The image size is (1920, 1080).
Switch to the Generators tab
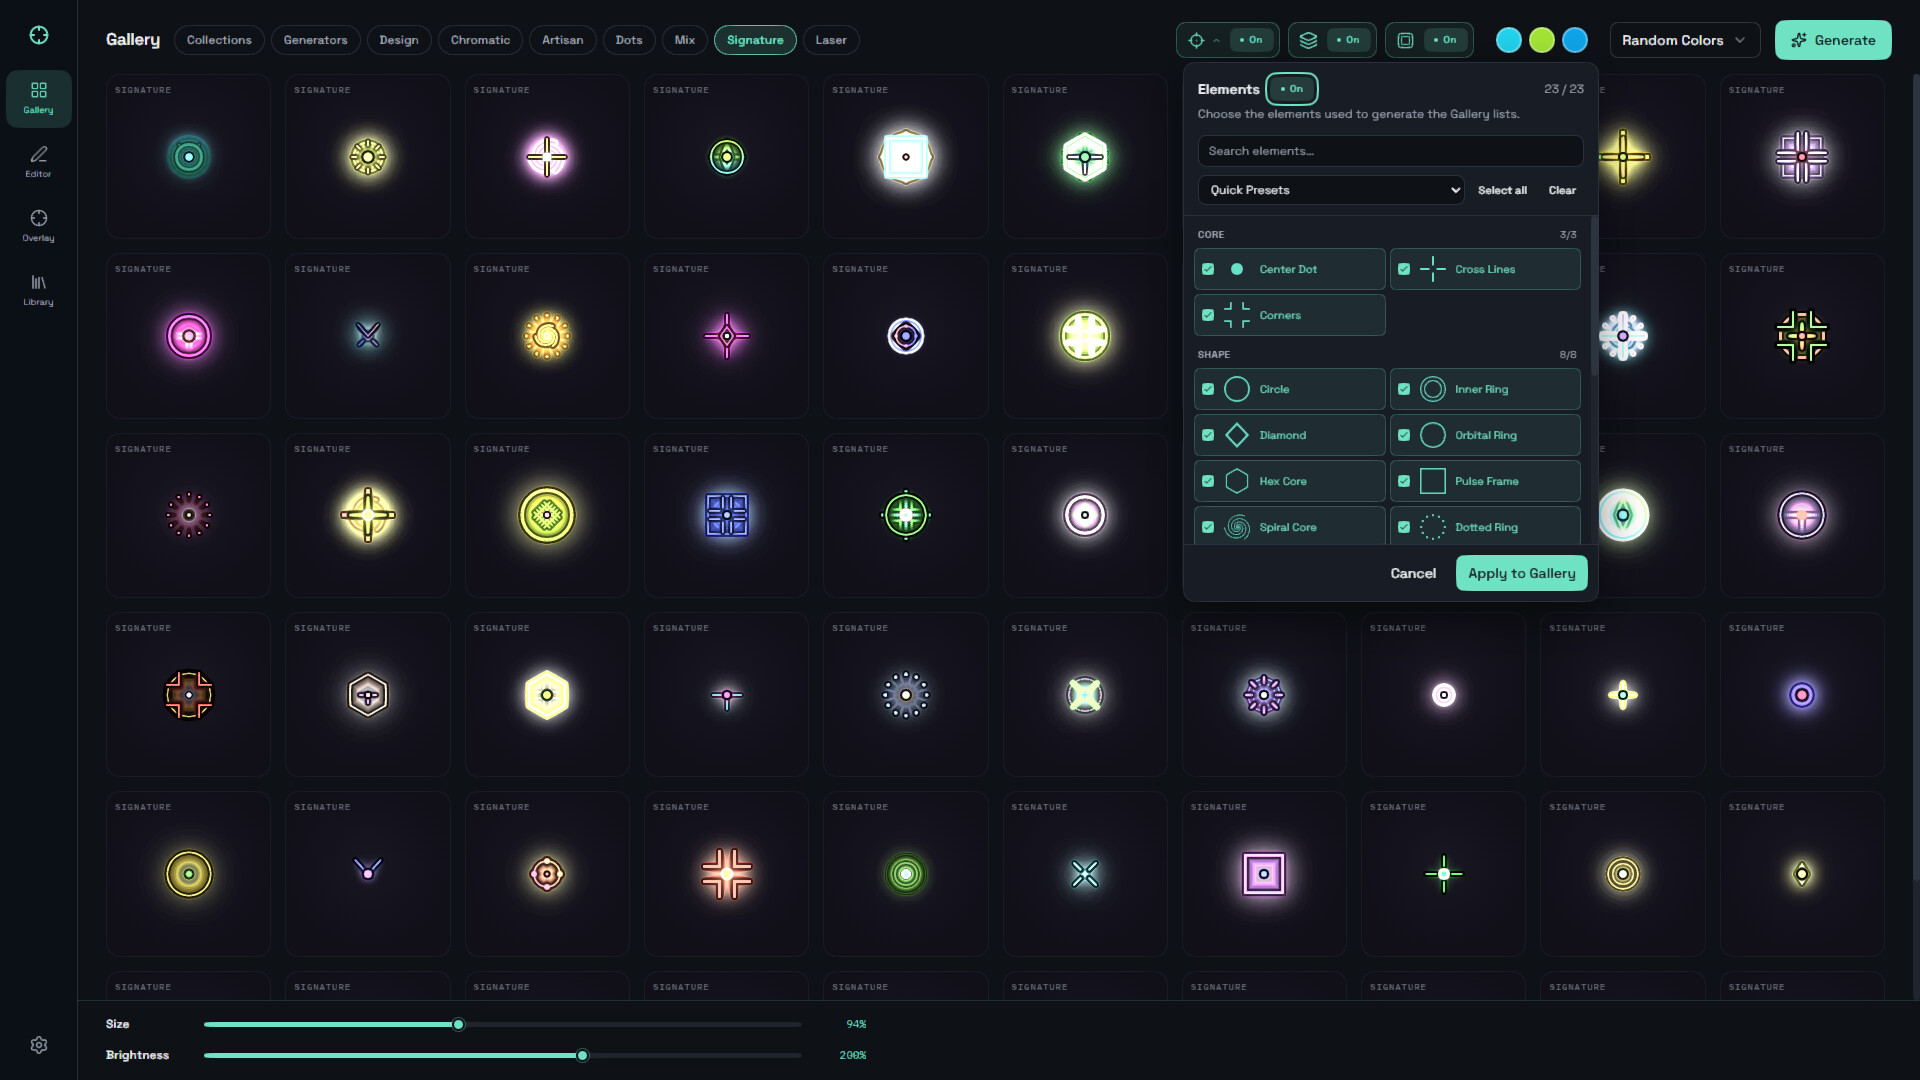[x=315, y=40]
